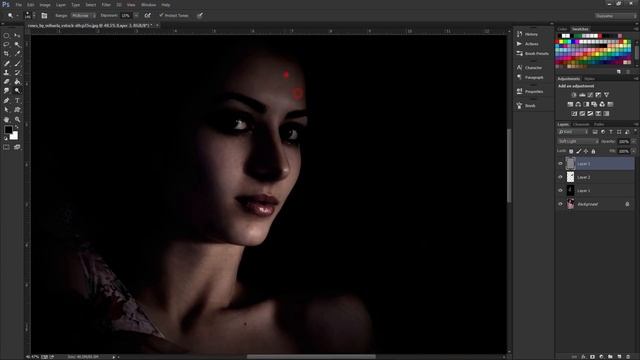Viewport: 640px width, 360px height.
Task: Click the Exposure value field
Action: (x=125, y=16)
